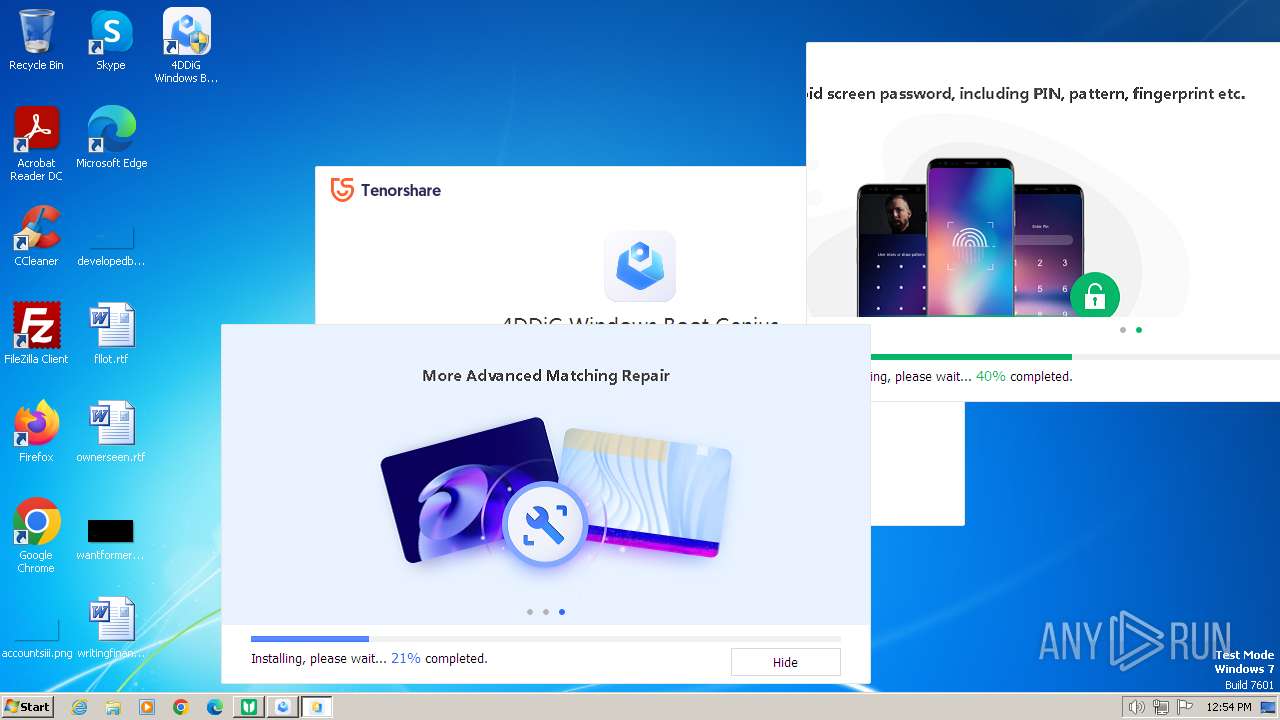The width and height of the screenshot is (1280, 720).
Task: Open Chrome from the taskbar
Action: coord(181,707)
